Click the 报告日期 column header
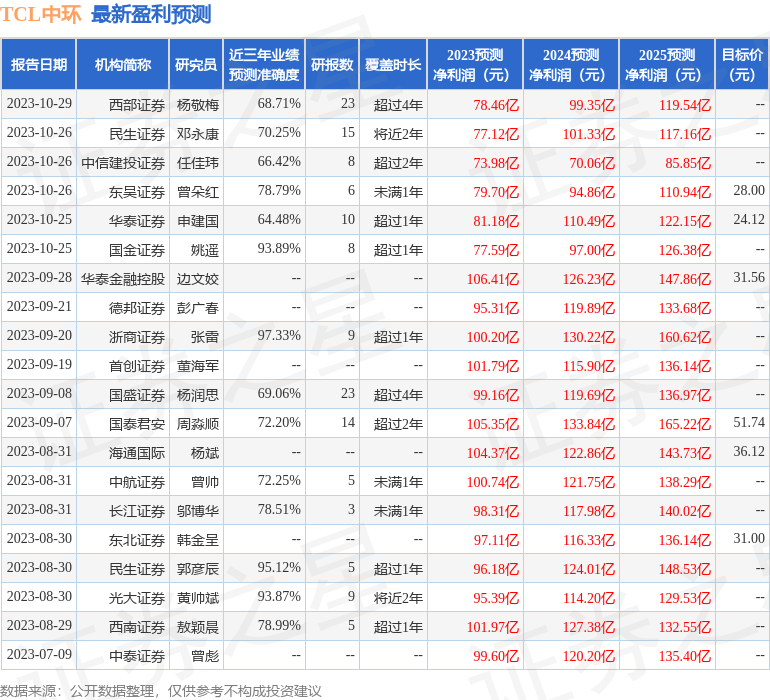The width and height of the screenshot is (770, 700). 39,64
